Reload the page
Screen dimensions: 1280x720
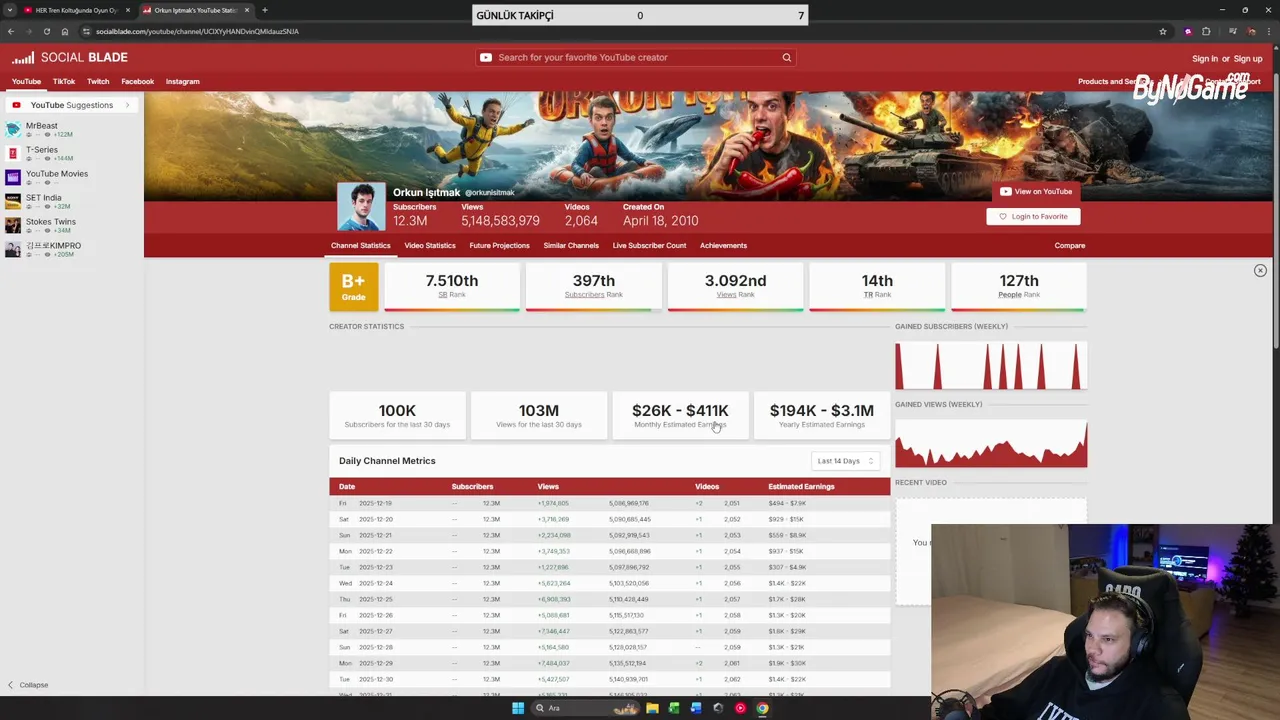[46, 31]
